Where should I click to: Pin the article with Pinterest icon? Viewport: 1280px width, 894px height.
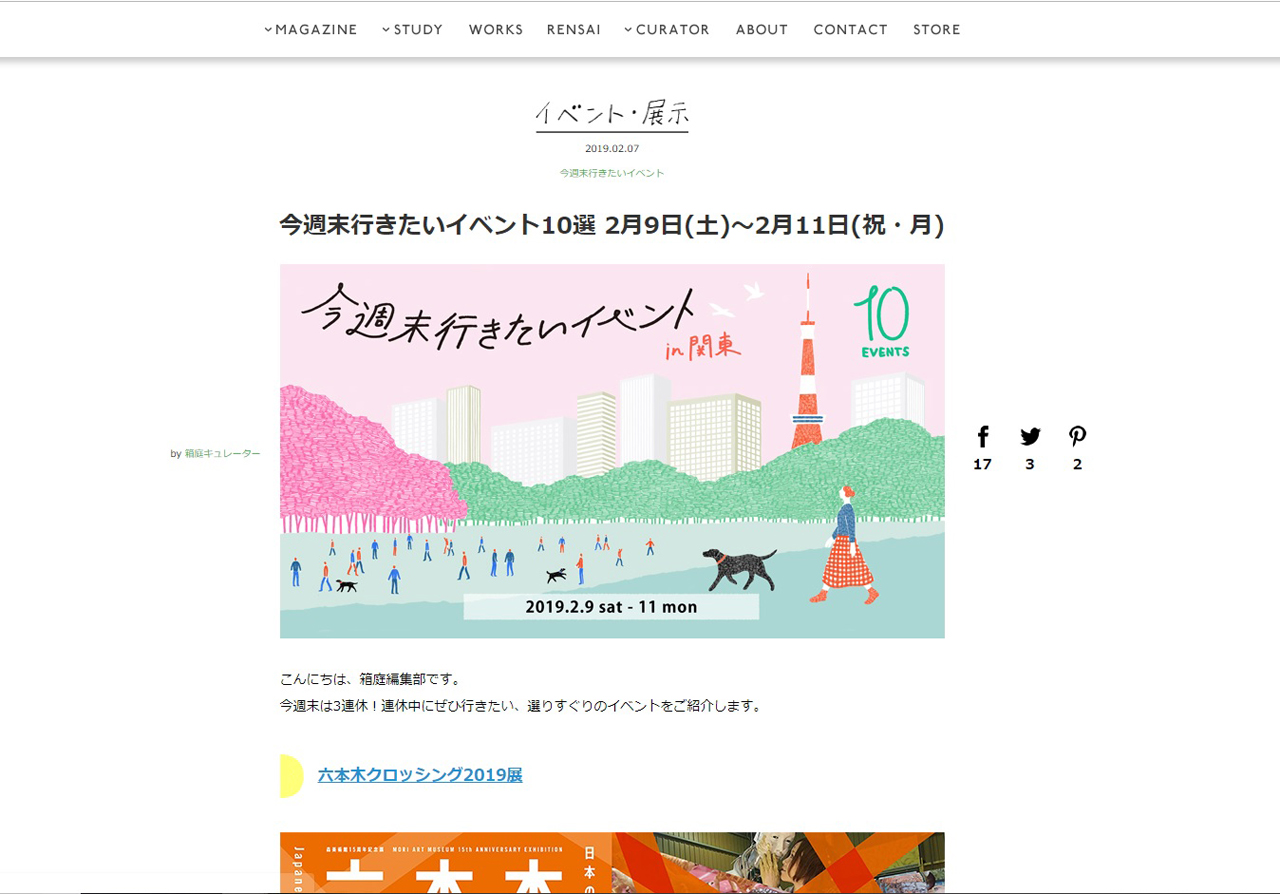1077,437
